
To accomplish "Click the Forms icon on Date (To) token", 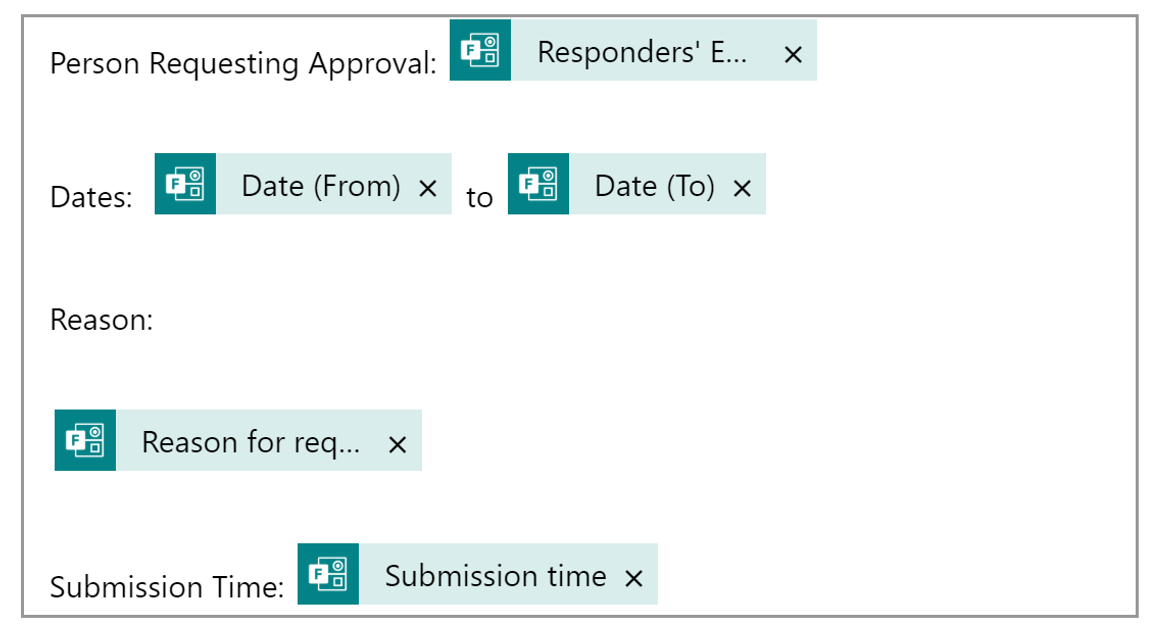I will pyautogui.click(x=538, y=184).
